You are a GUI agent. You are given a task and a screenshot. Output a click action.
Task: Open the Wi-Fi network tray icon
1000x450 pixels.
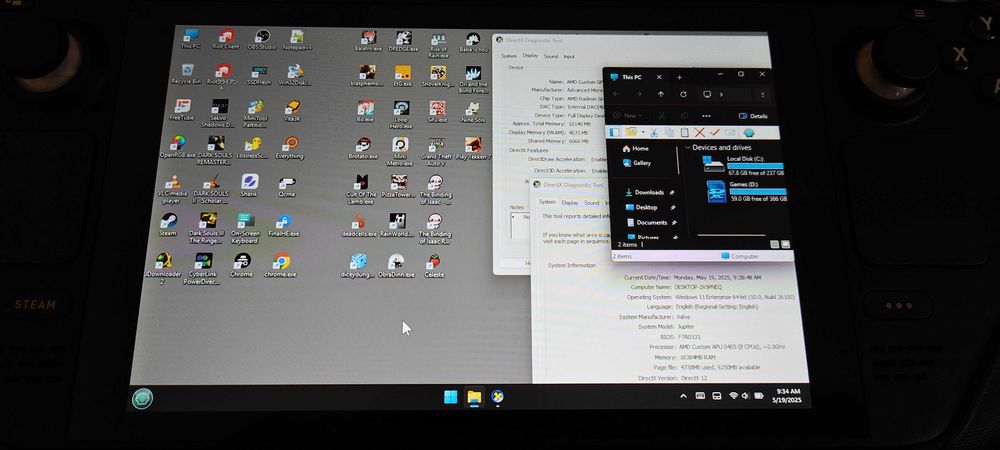pos(733,396)
